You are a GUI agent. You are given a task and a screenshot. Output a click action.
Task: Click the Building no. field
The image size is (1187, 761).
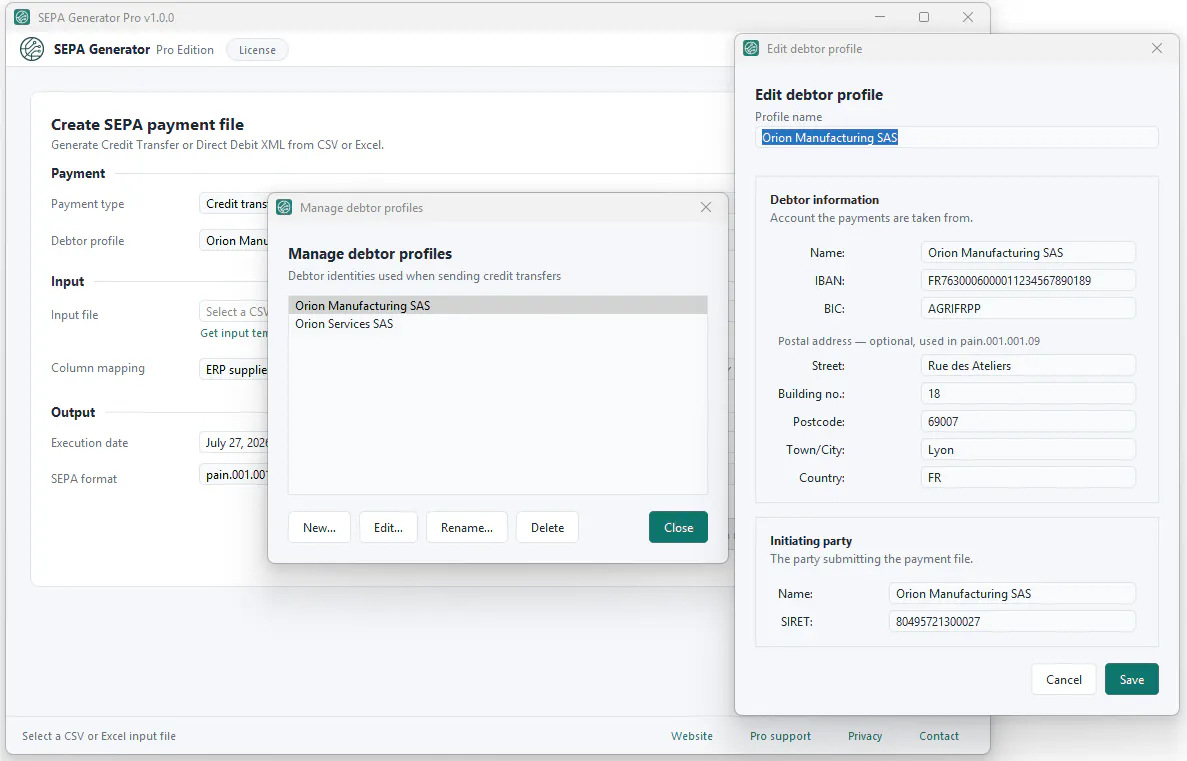[1028, 394]
